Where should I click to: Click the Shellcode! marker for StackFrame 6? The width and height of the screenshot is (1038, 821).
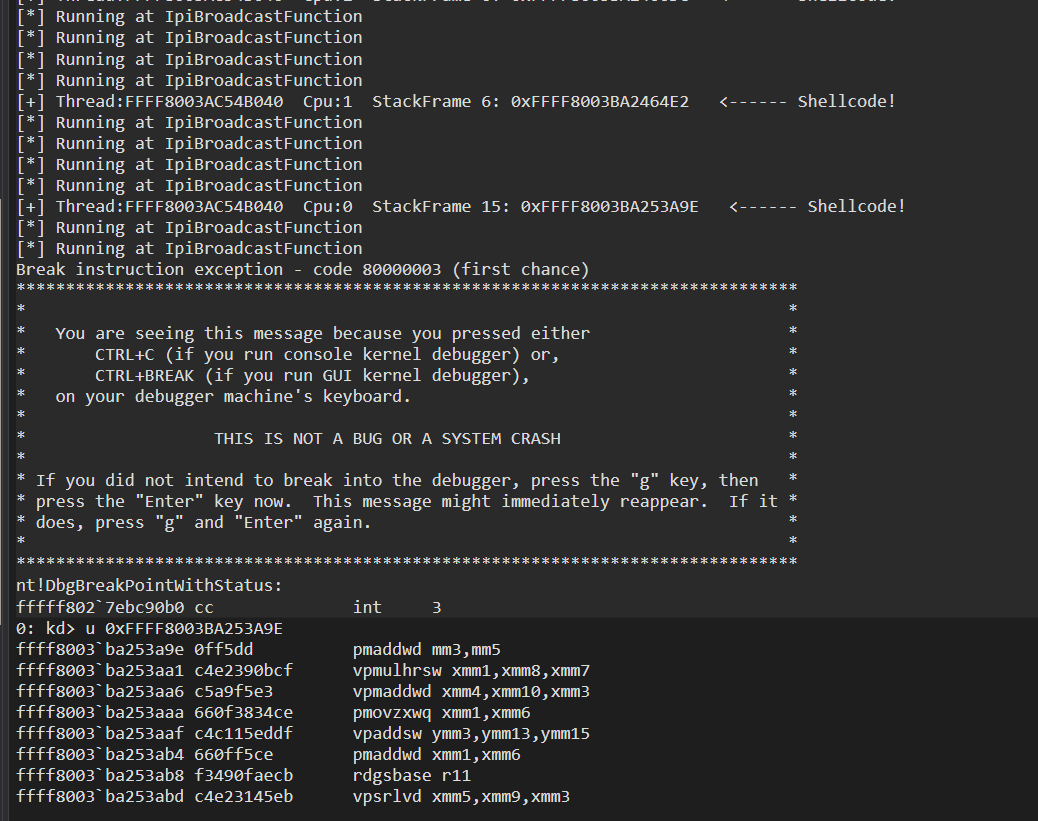846,101
